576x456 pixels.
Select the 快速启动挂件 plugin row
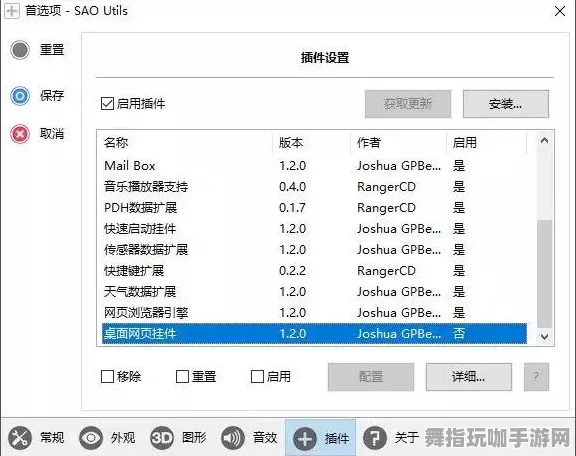(x=314, y=229)
